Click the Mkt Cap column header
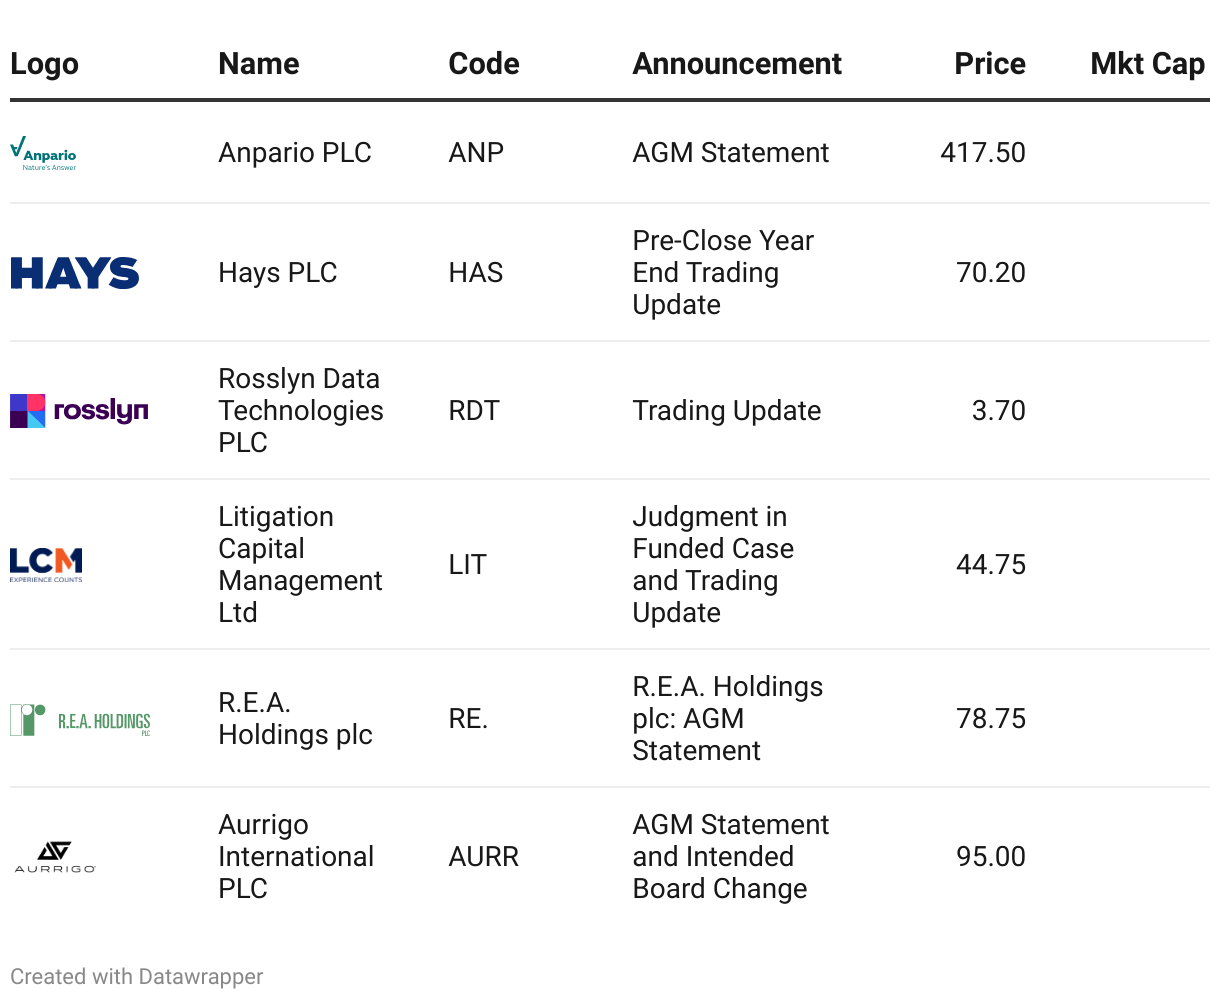Viewport: 1220px width, 1000px height. (x=1147, y=64)
